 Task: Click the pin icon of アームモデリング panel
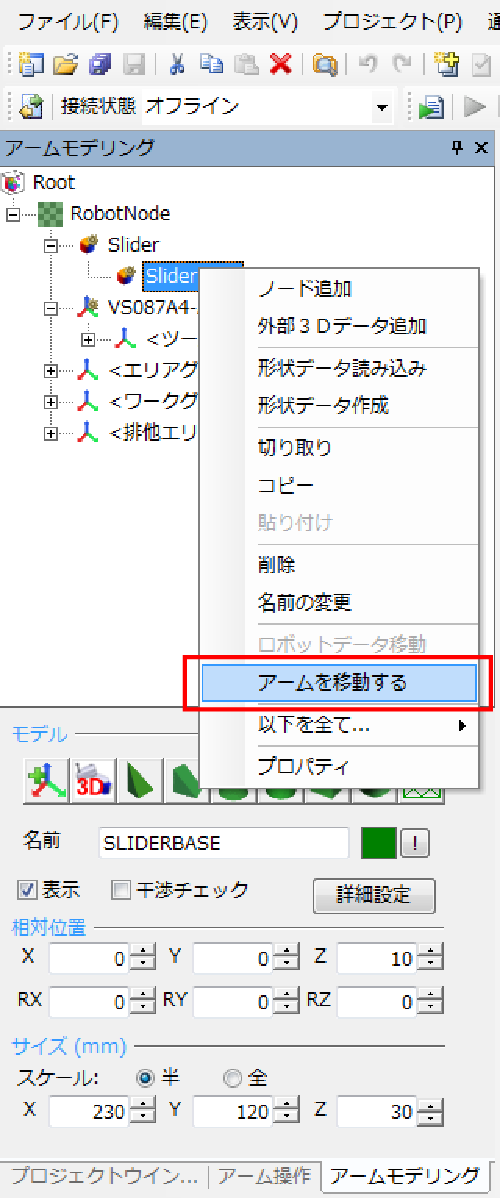pos(457,147)
